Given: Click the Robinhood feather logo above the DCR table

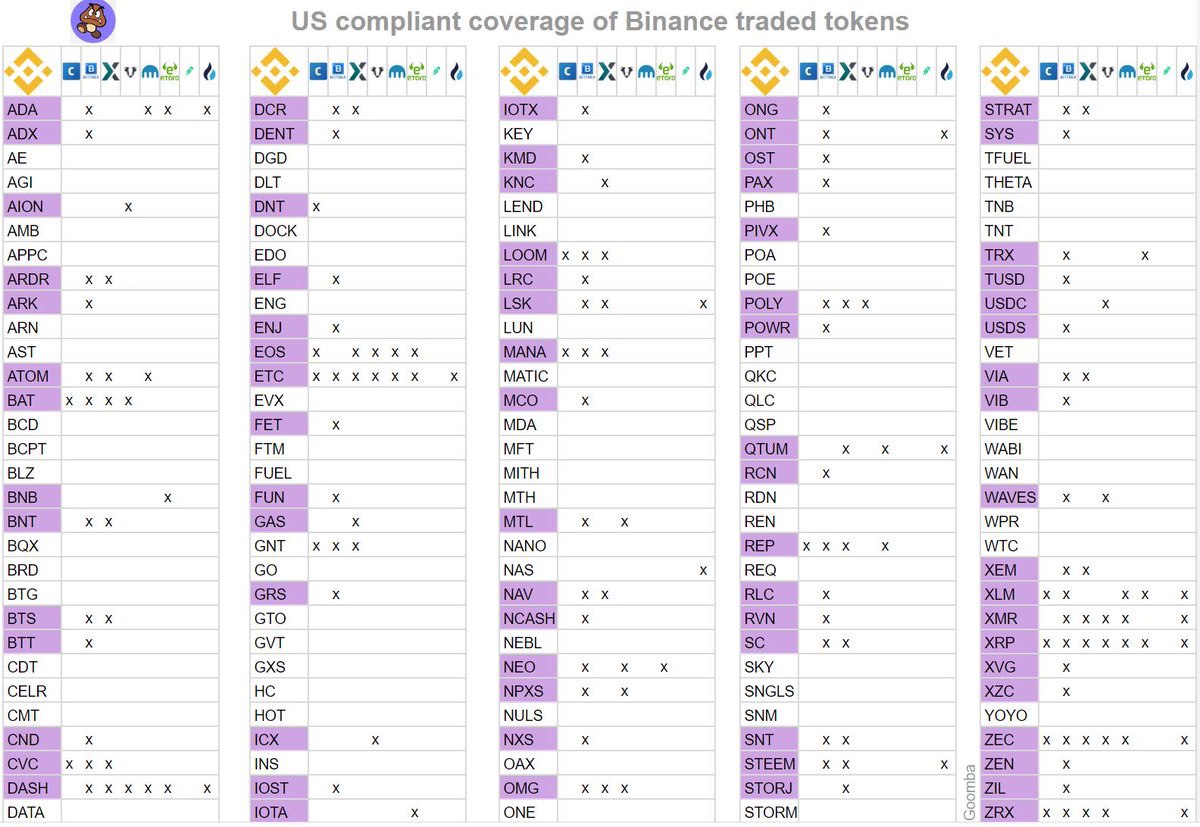Looking at the screenshot, I should point(435,72).
